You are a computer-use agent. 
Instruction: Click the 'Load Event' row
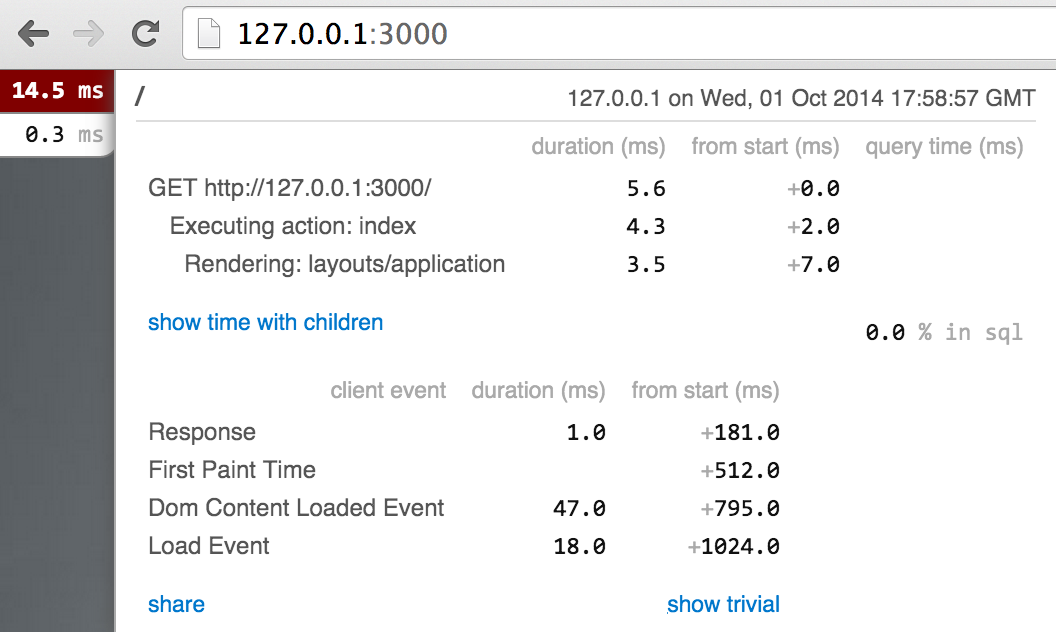[x=209, y=546]
